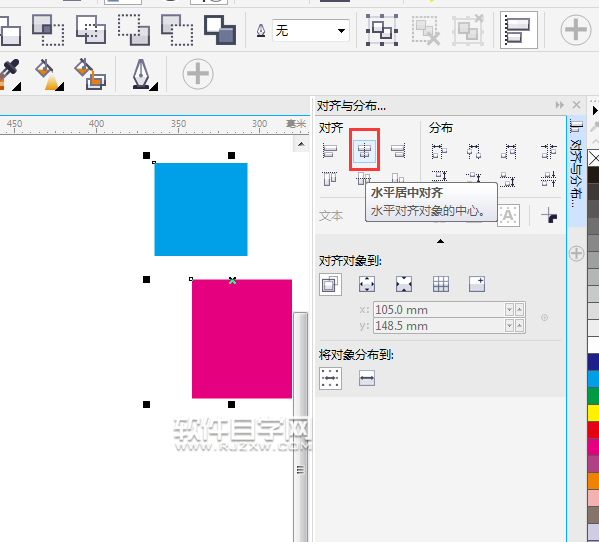Image resolution: width=599 pixels, height=542 pixels.
Task: Select the Interactive Fill bucket tool
Action: 49,74
